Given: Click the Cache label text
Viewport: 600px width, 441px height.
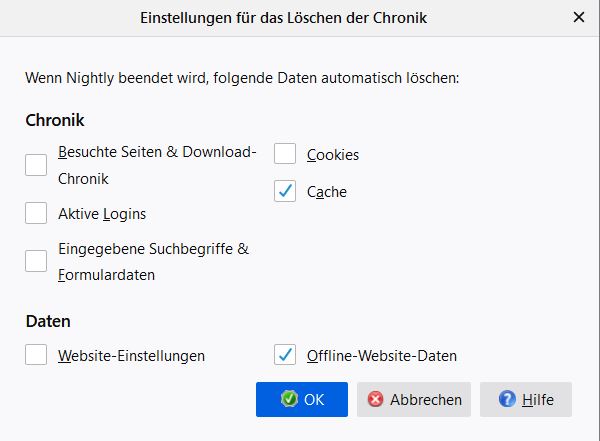Looking at the screenshot, I should click(327, 192).
